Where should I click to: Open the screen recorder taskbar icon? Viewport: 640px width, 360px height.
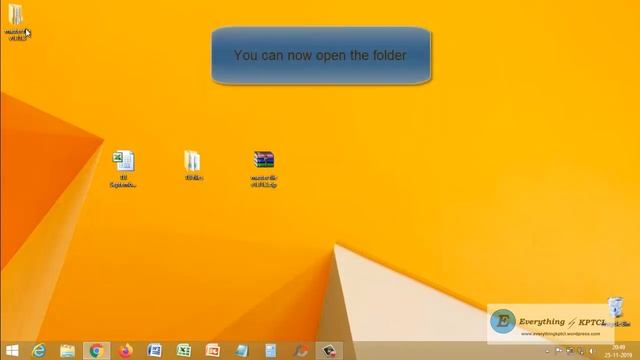coord(329,351)
